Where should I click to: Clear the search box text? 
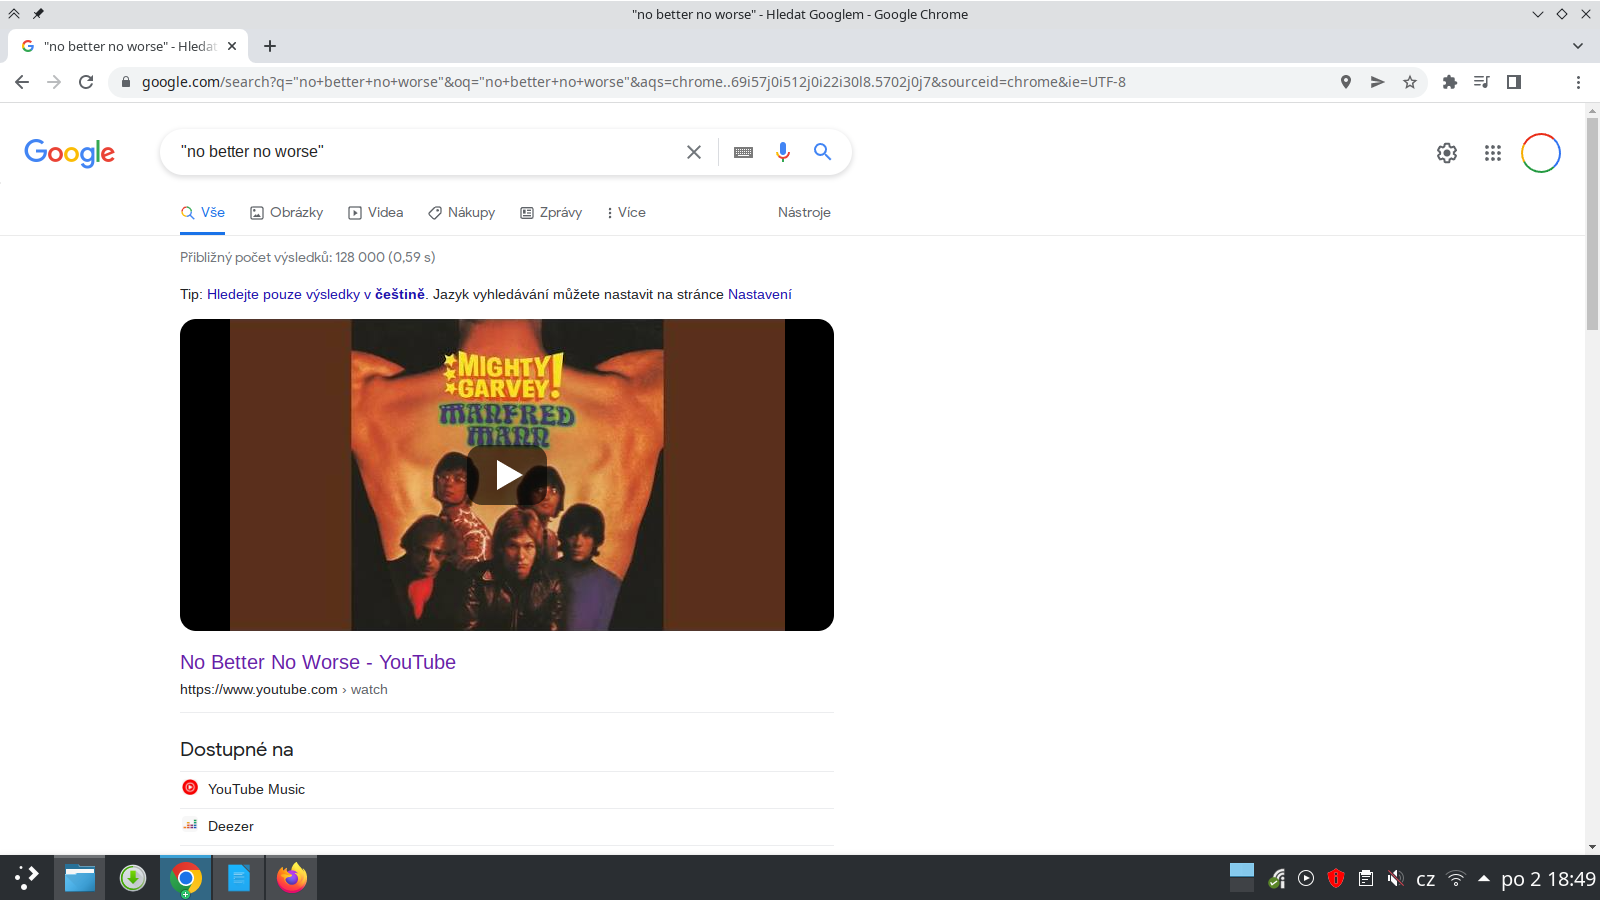tap(694, 152)
